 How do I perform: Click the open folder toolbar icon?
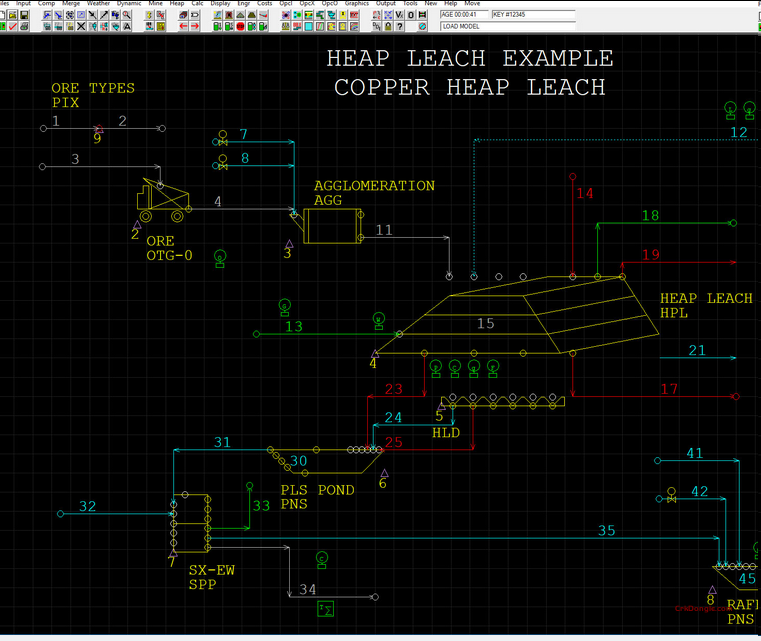coord(12,14)
